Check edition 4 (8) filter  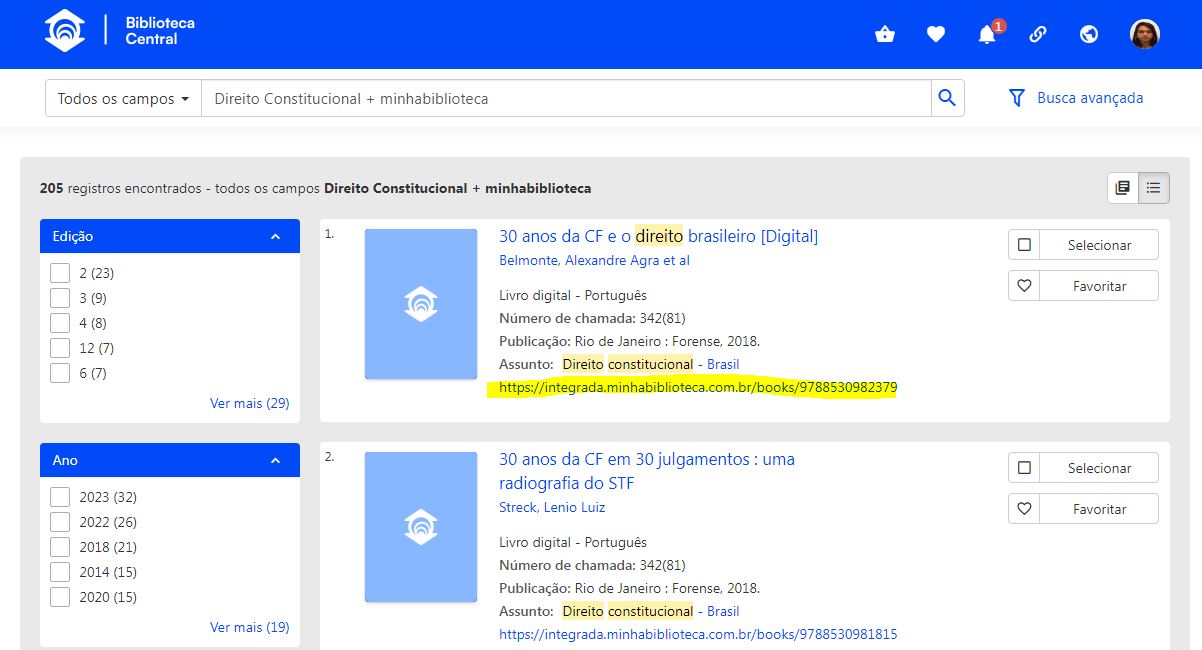click(x=60, y=323)
